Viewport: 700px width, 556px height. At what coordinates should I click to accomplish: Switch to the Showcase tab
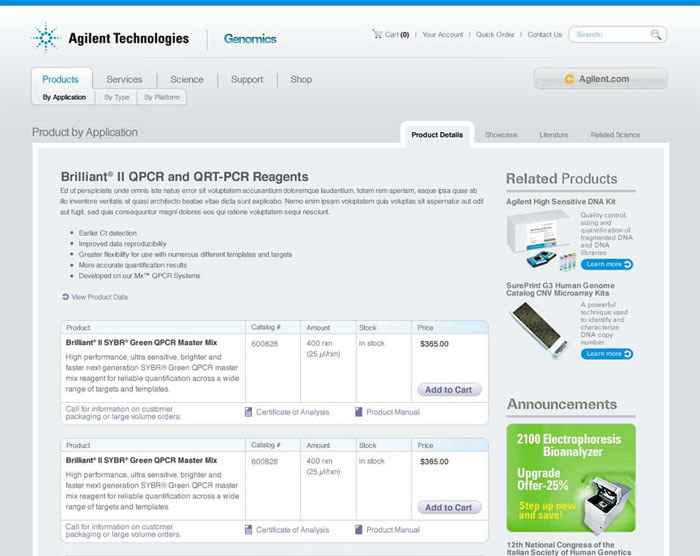coord(501,134)
